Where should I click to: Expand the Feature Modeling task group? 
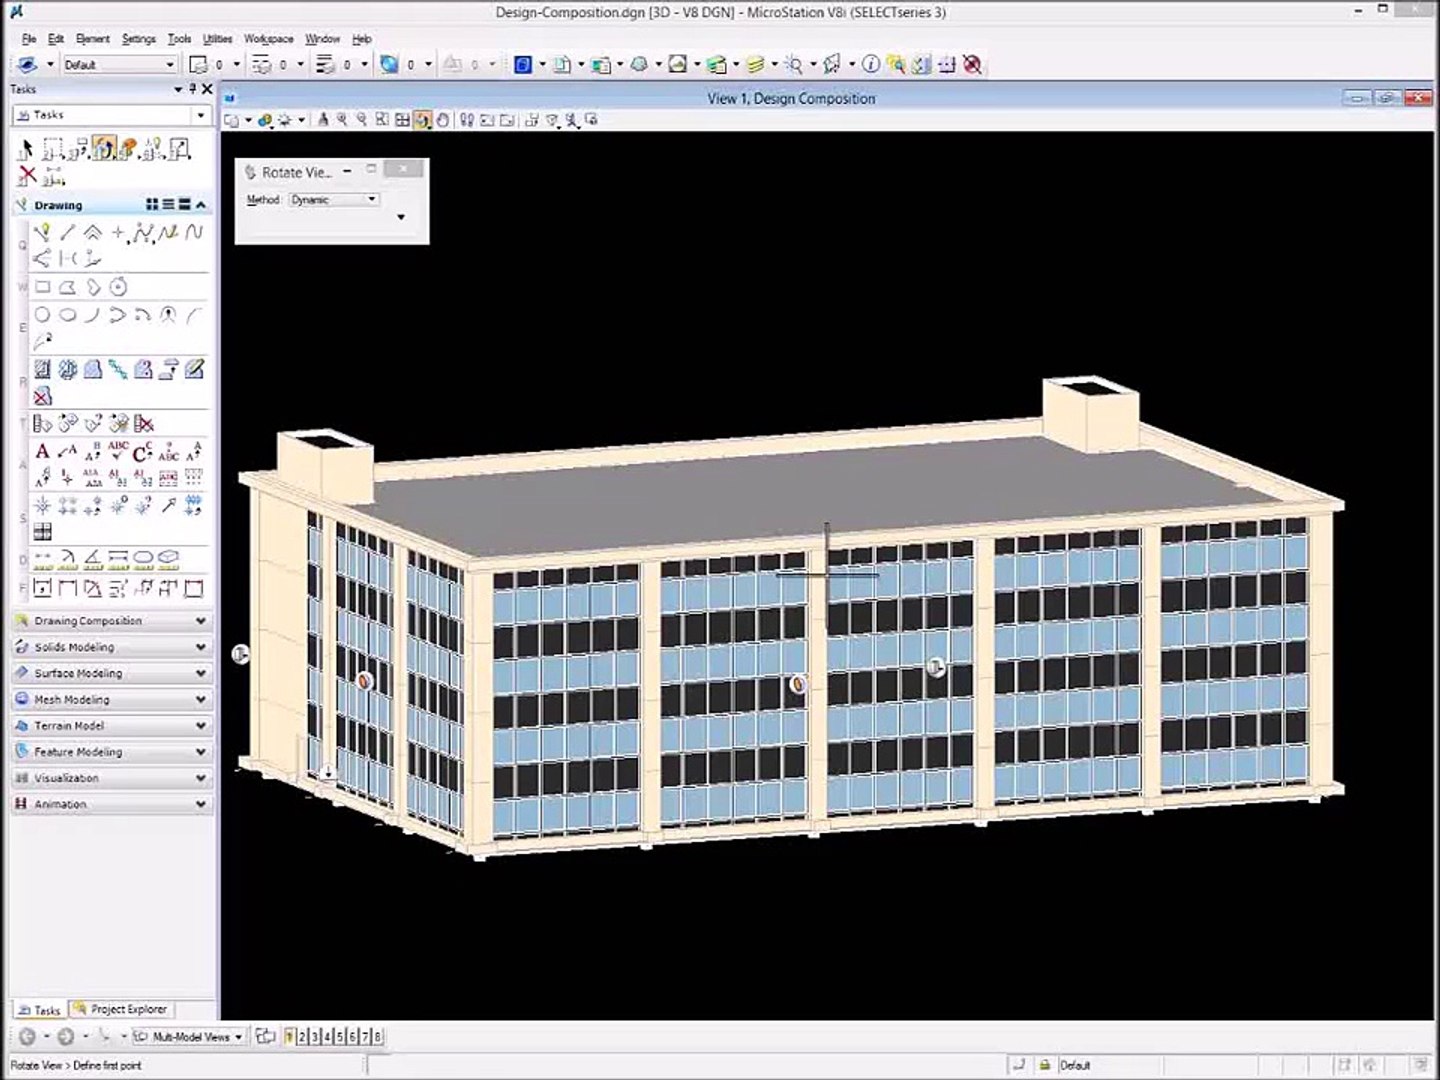coord(112,751)
